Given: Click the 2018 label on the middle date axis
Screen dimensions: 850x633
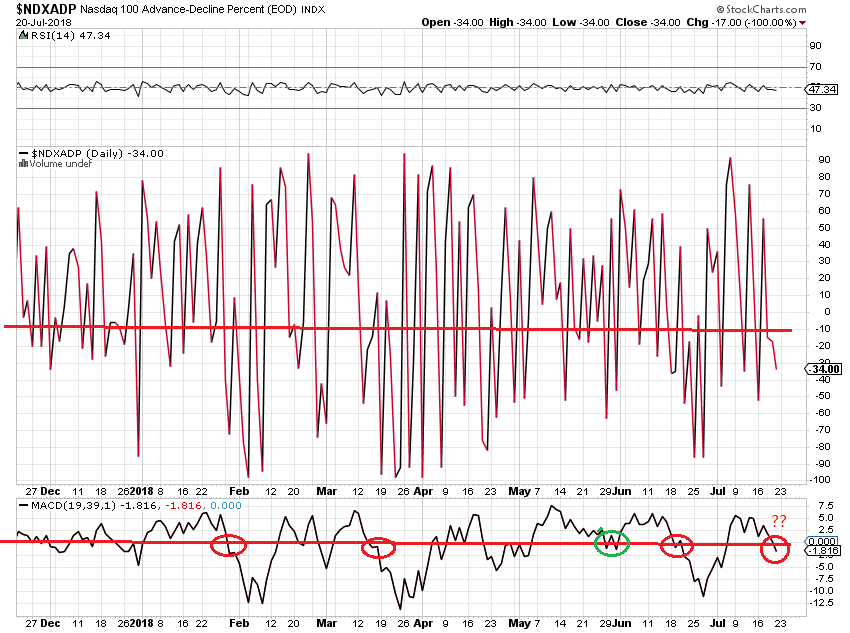Looking at the screenshot, I should pos(143,492).
